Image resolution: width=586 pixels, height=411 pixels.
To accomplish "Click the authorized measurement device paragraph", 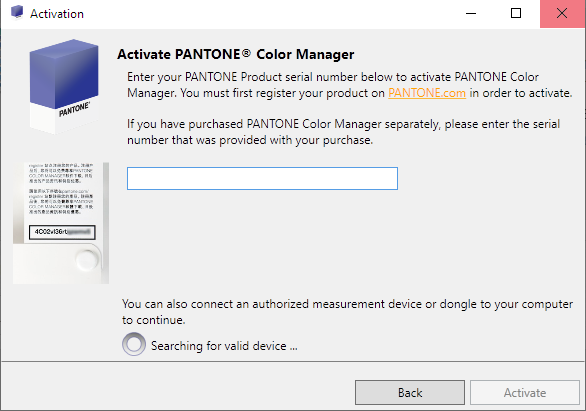I will click(347, 312).
